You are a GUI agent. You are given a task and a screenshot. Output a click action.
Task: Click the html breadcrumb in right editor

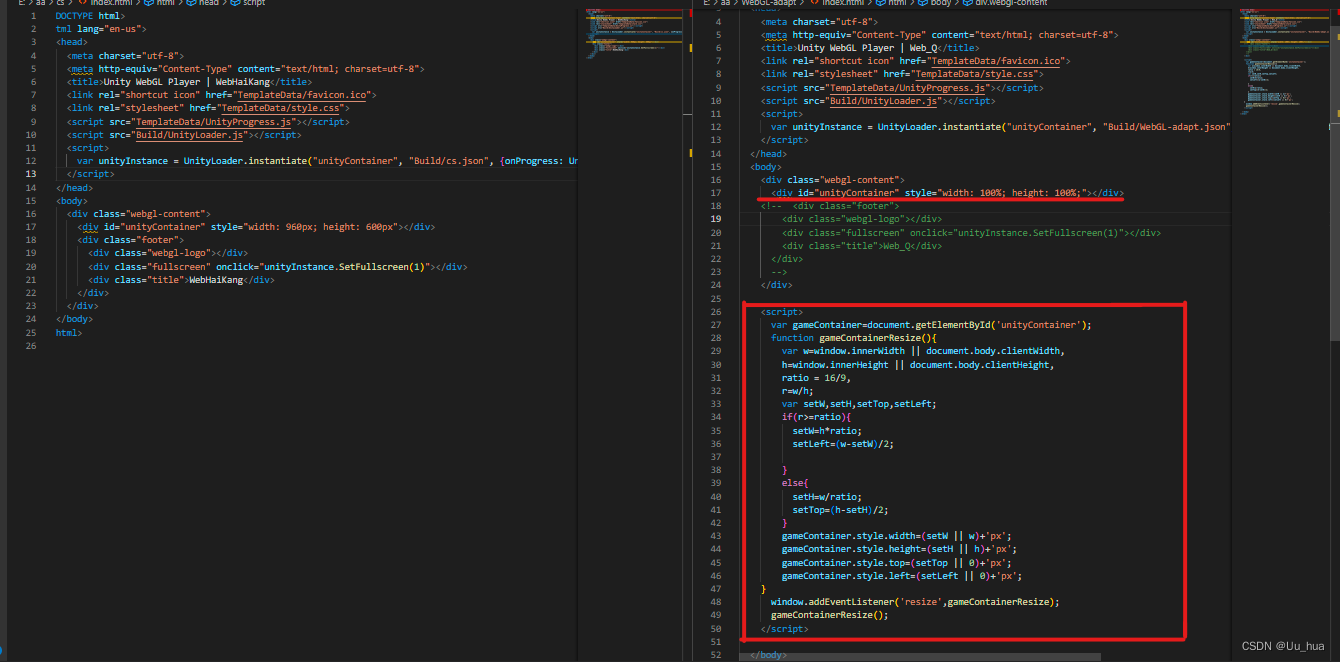point(898,3)
